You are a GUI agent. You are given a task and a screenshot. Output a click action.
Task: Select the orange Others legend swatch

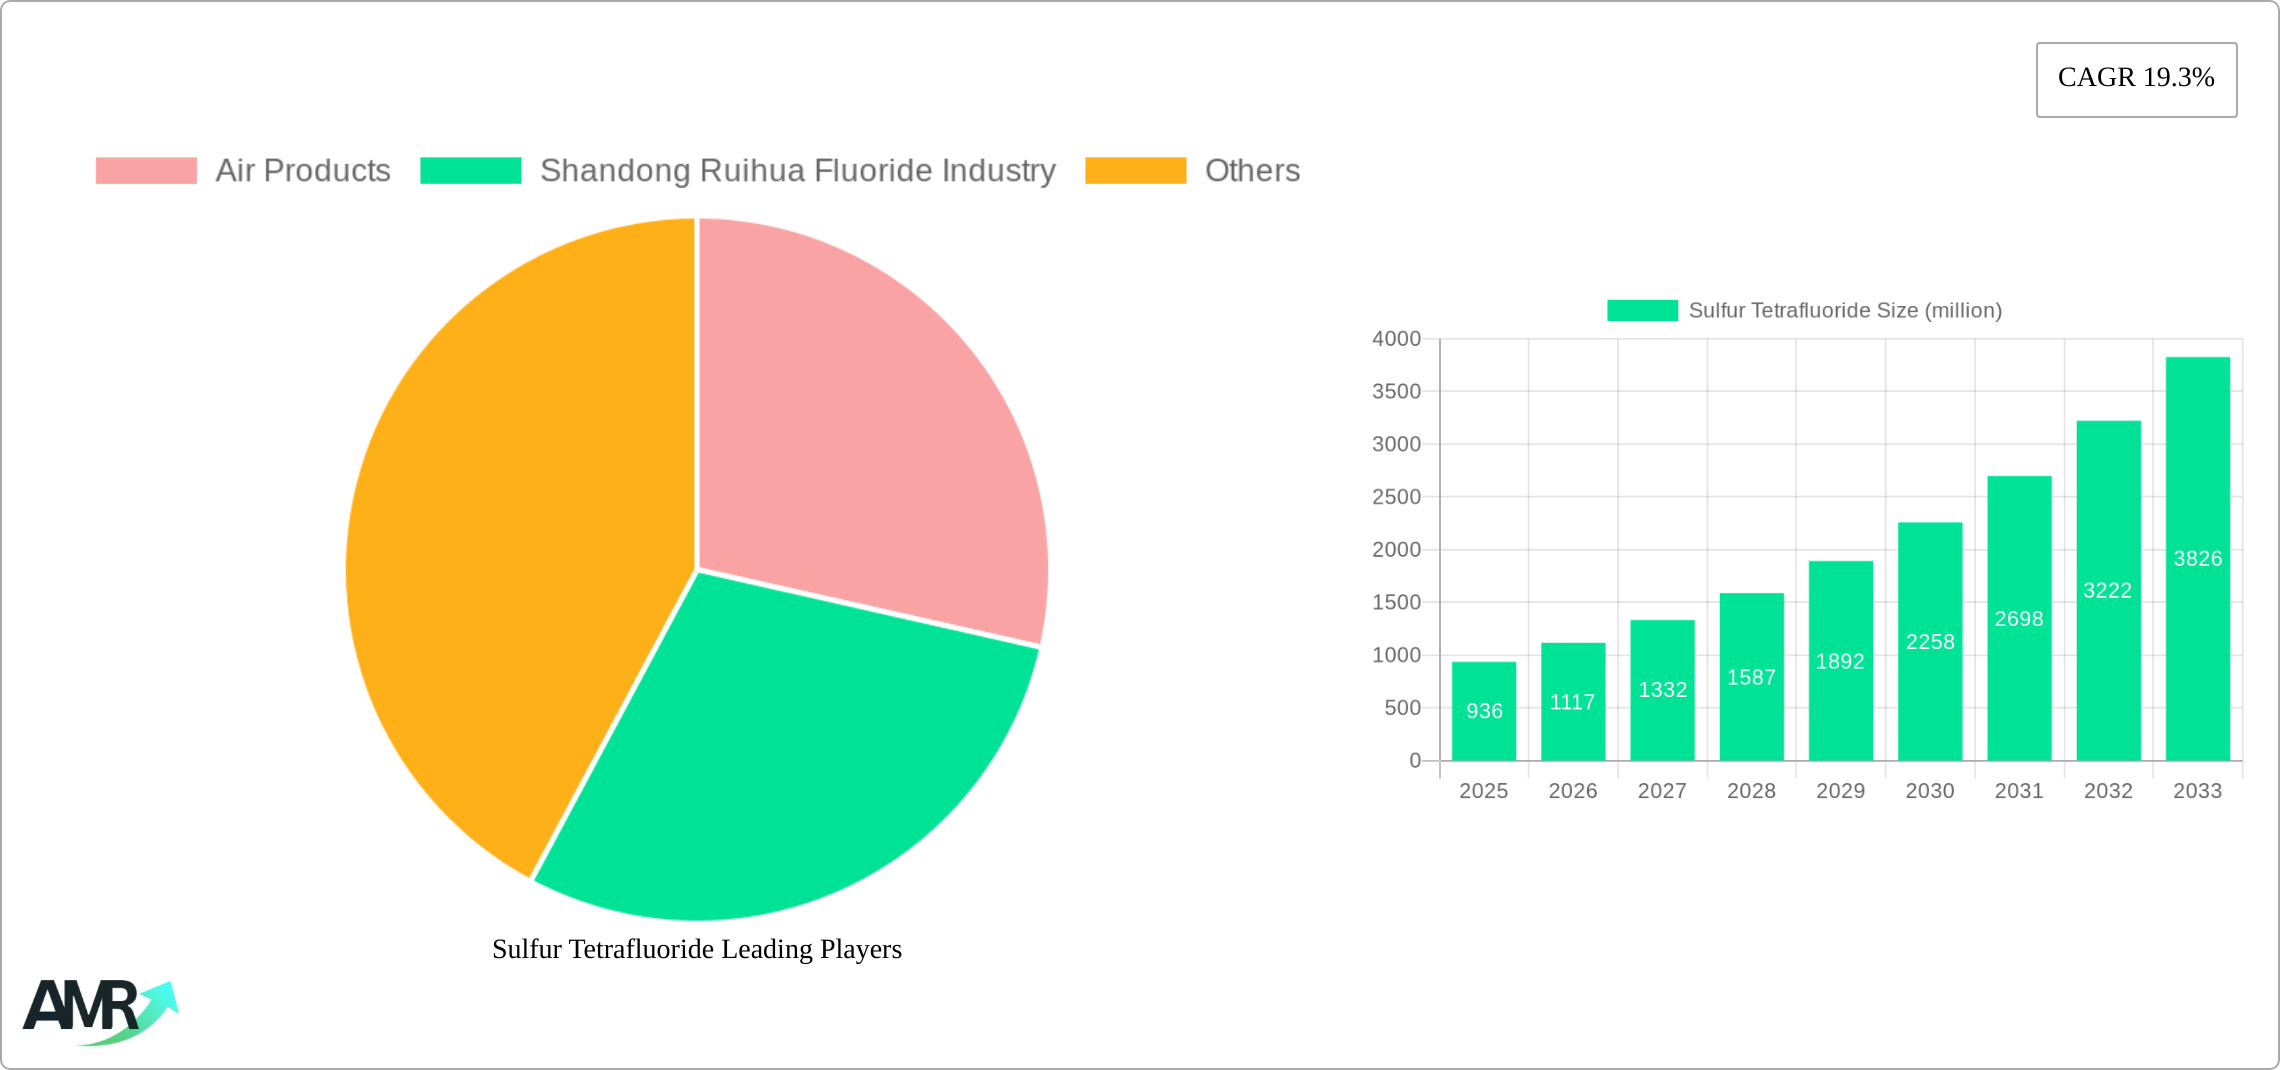pyautogui.click(x=1134, y=171)
